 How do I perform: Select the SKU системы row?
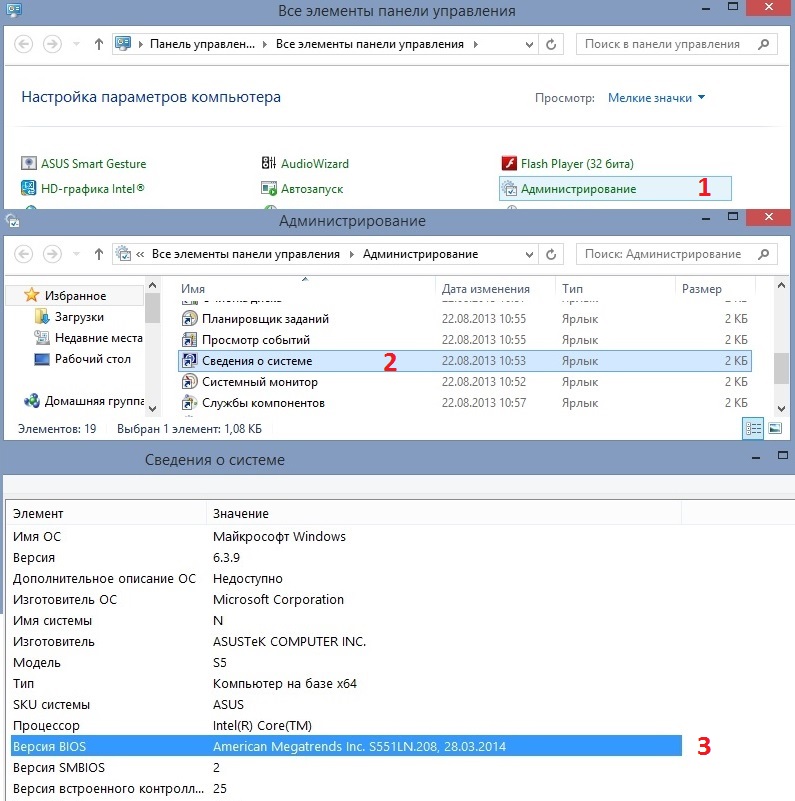(346, 704)
